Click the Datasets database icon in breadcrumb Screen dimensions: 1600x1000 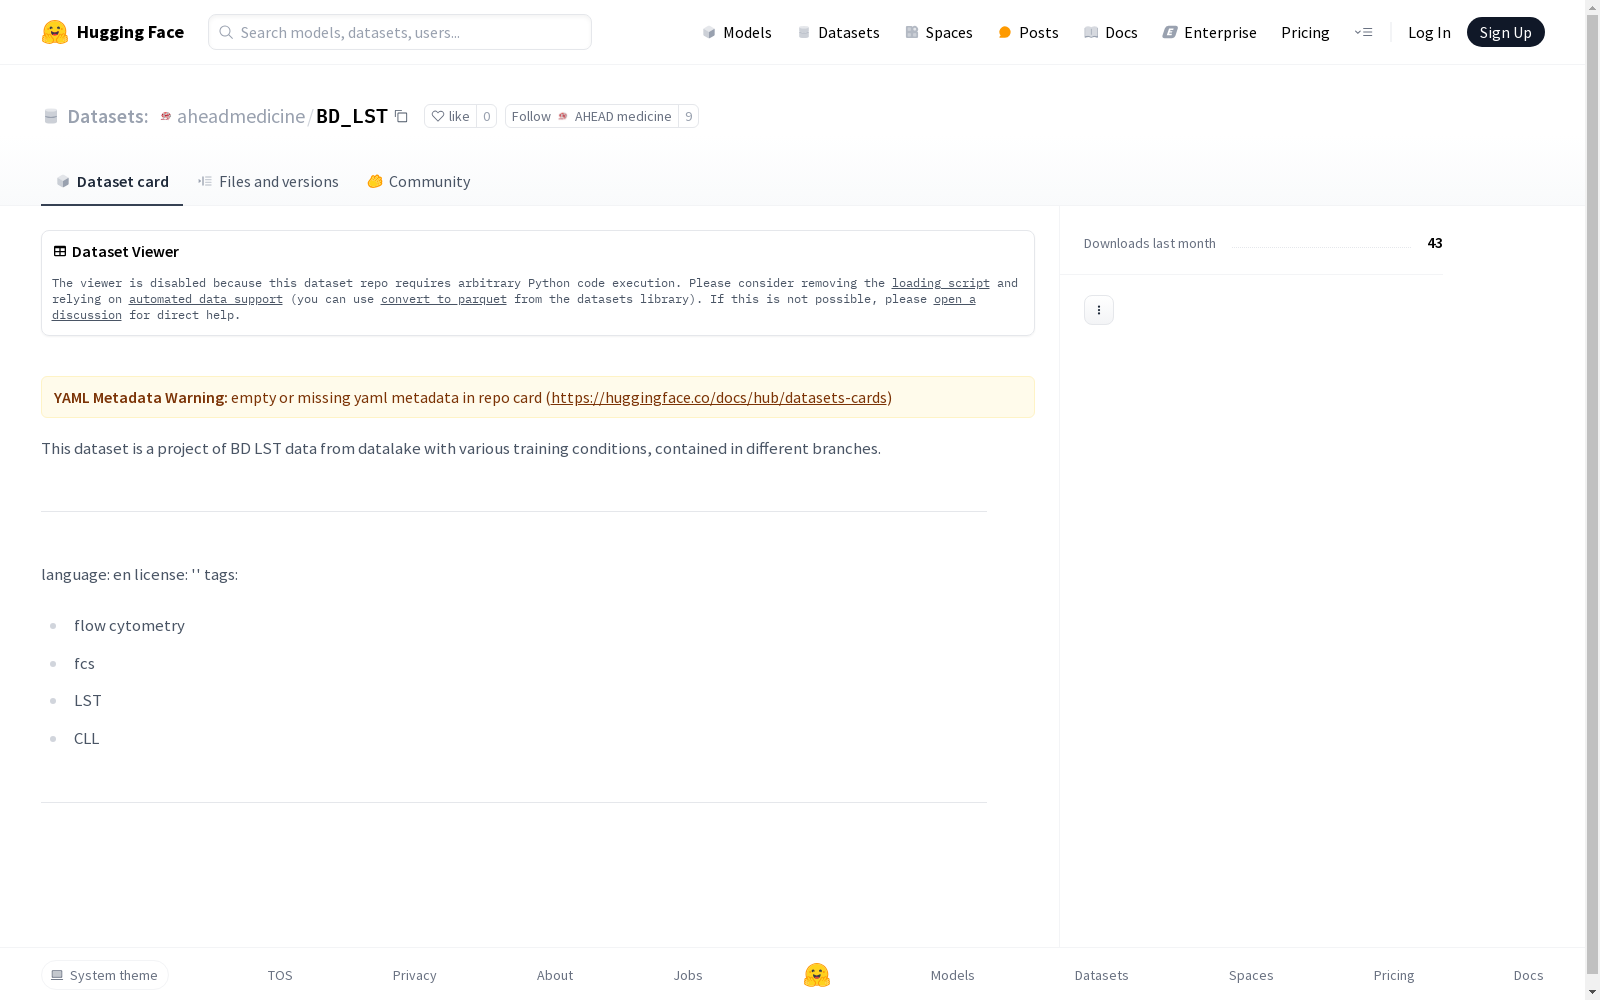point(51,116)
